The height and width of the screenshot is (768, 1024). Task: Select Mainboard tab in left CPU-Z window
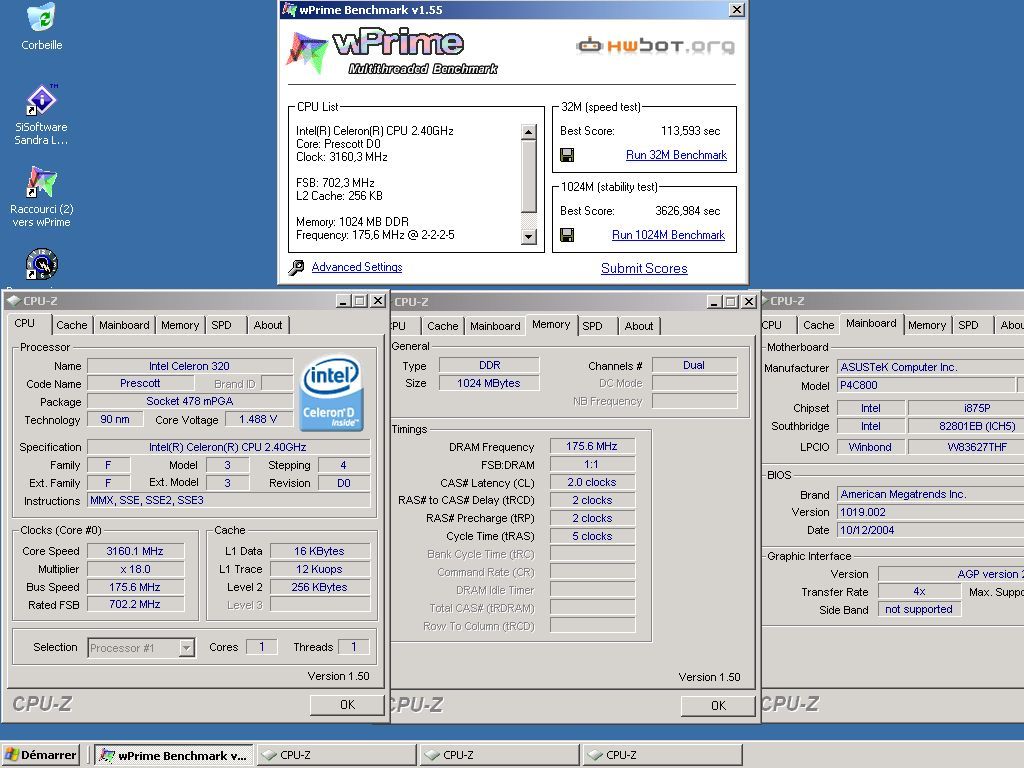click(124, 325)
